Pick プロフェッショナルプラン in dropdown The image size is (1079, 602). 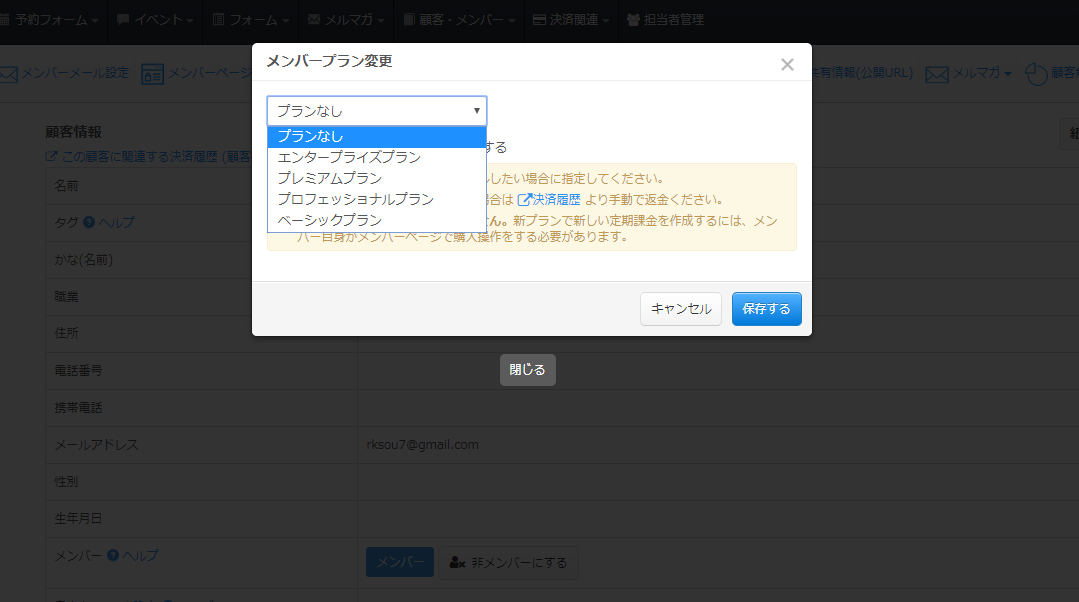[x=355, y=199]
